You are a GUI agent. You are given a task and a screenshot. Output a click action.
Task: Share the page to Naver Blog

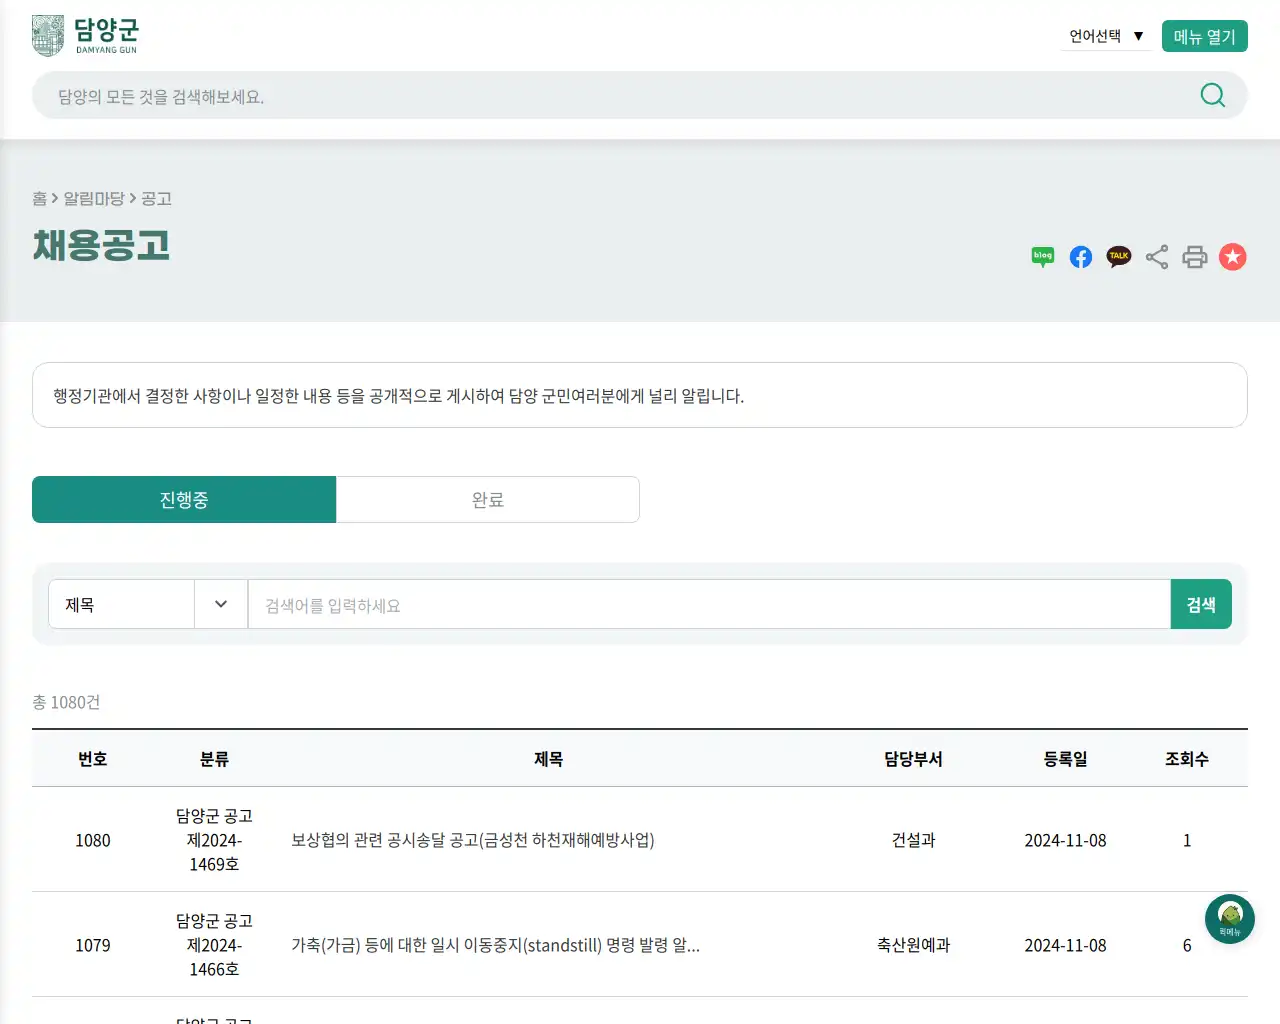pos(1042,256)
